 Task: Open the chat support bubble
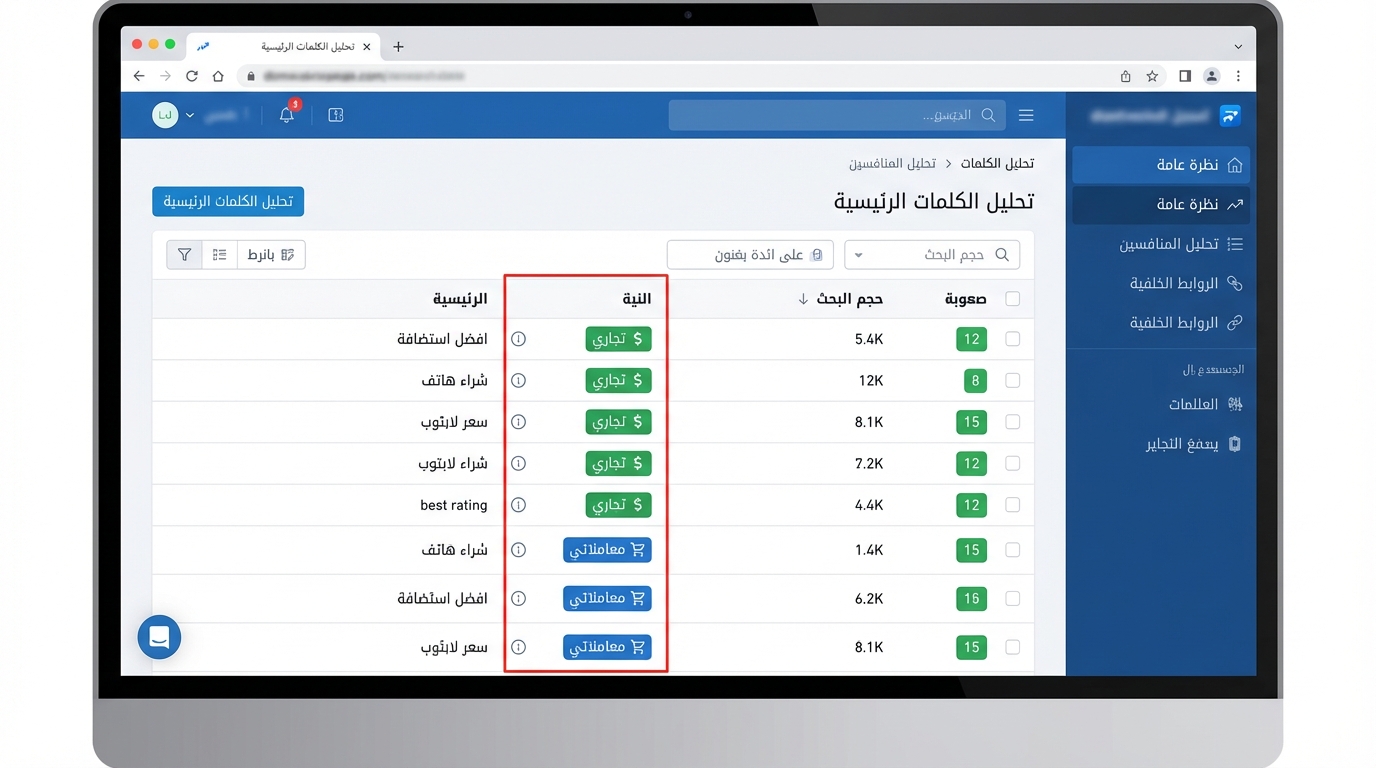pos(159,637)
